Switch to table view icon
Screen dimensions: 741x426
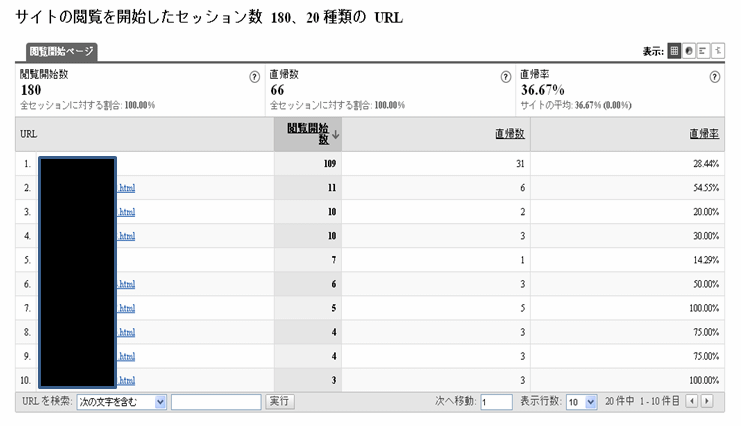(x=674, y=51)
